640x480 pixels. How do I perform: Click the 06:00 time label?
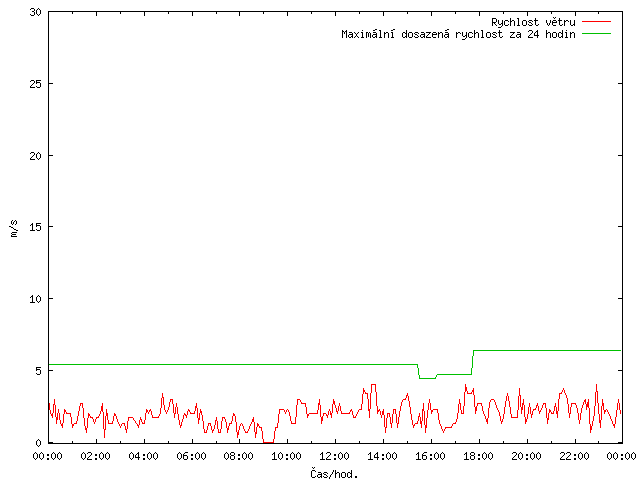(191, 456)
